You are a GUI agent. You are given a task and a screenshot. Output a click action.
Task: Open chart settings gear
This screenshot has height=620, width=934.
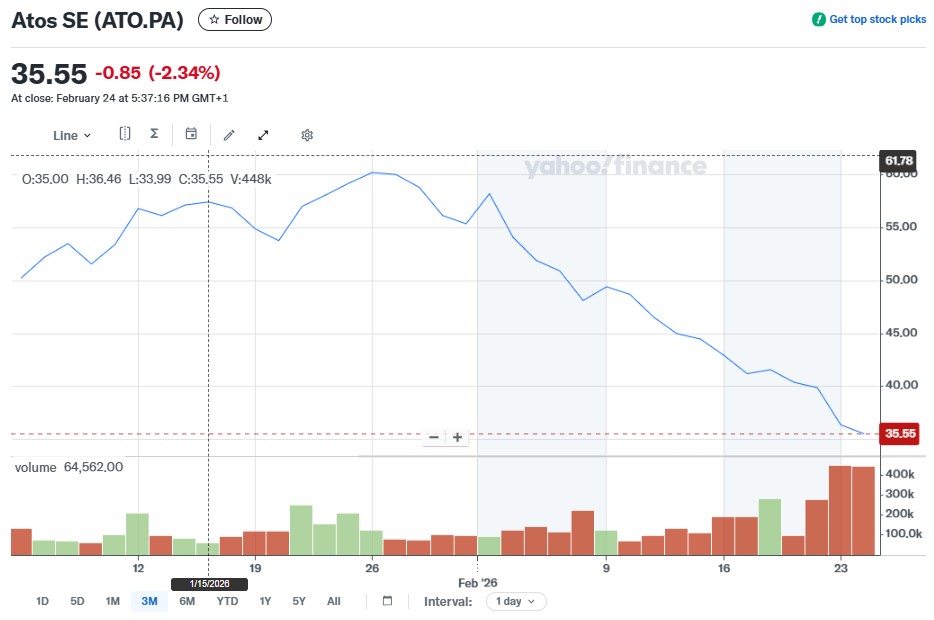point(307,135)
